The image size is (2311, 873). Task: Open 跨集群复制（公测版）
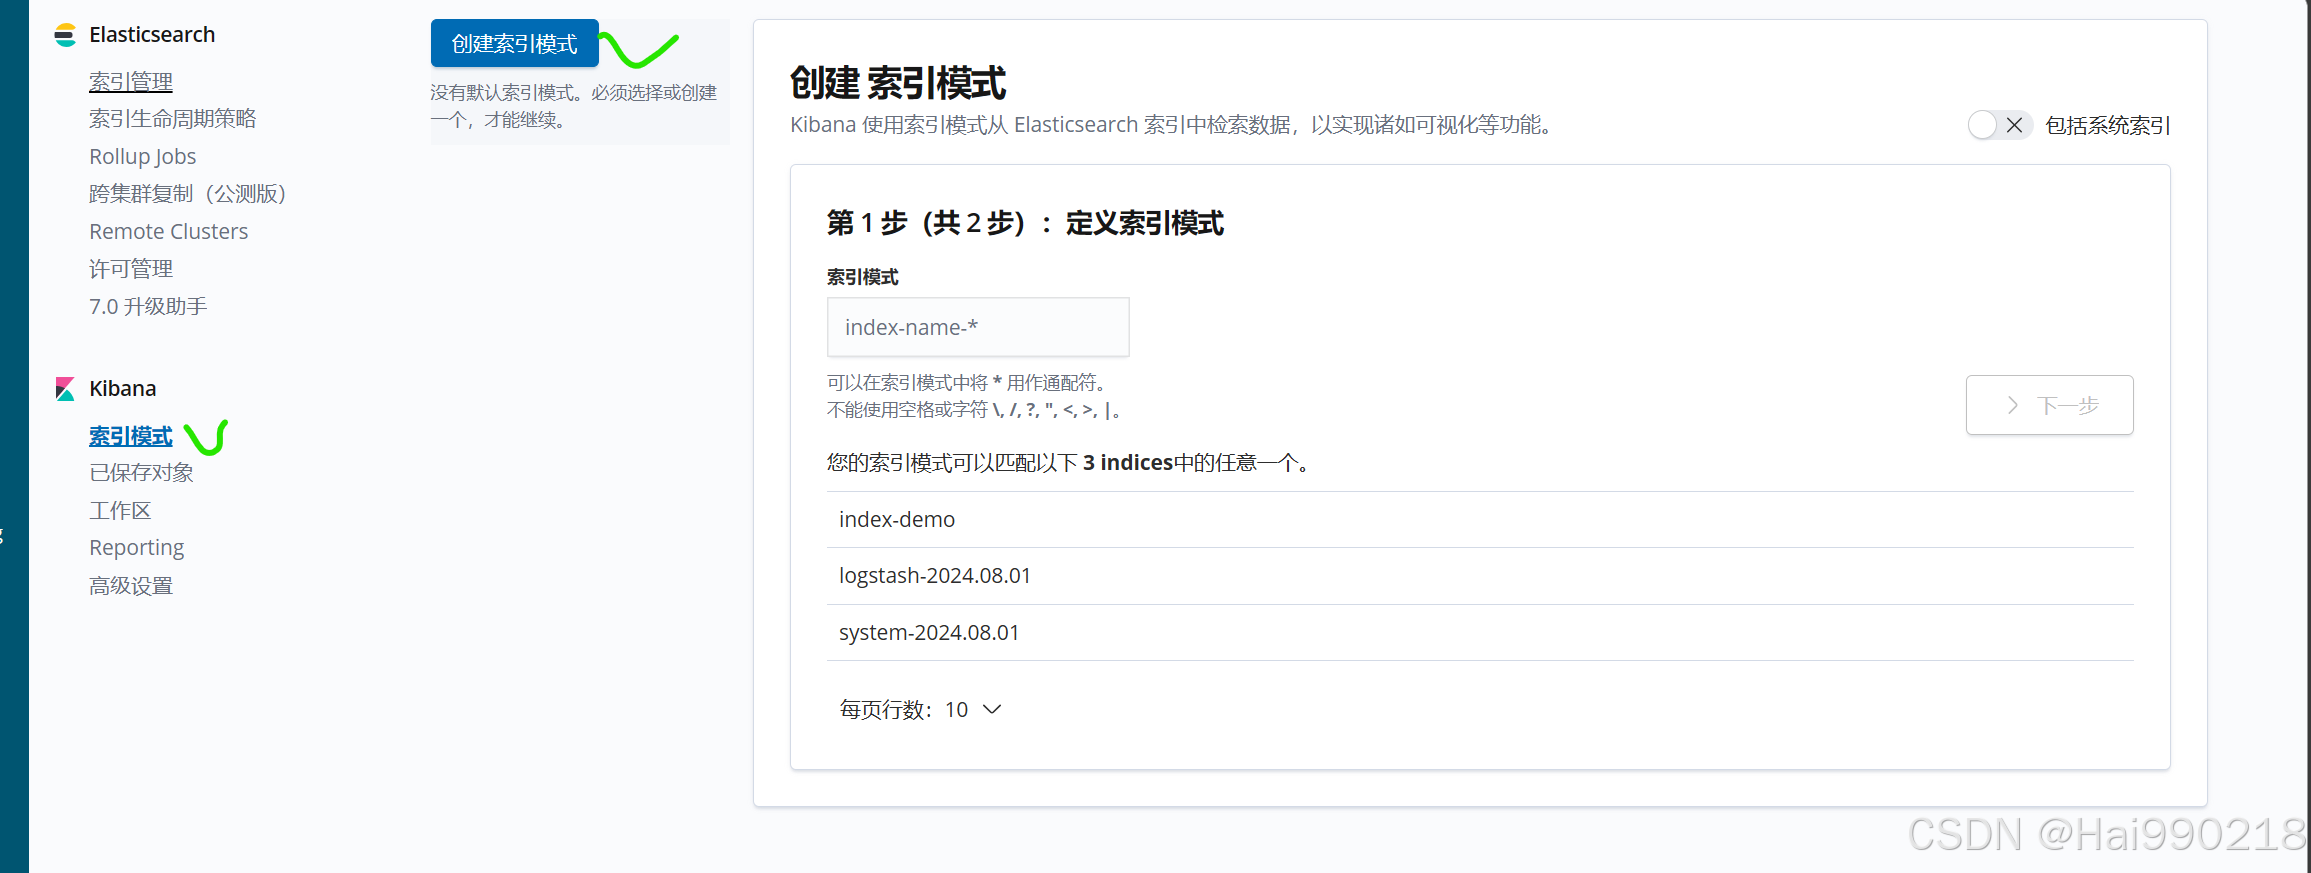click(x=188, y=194)
